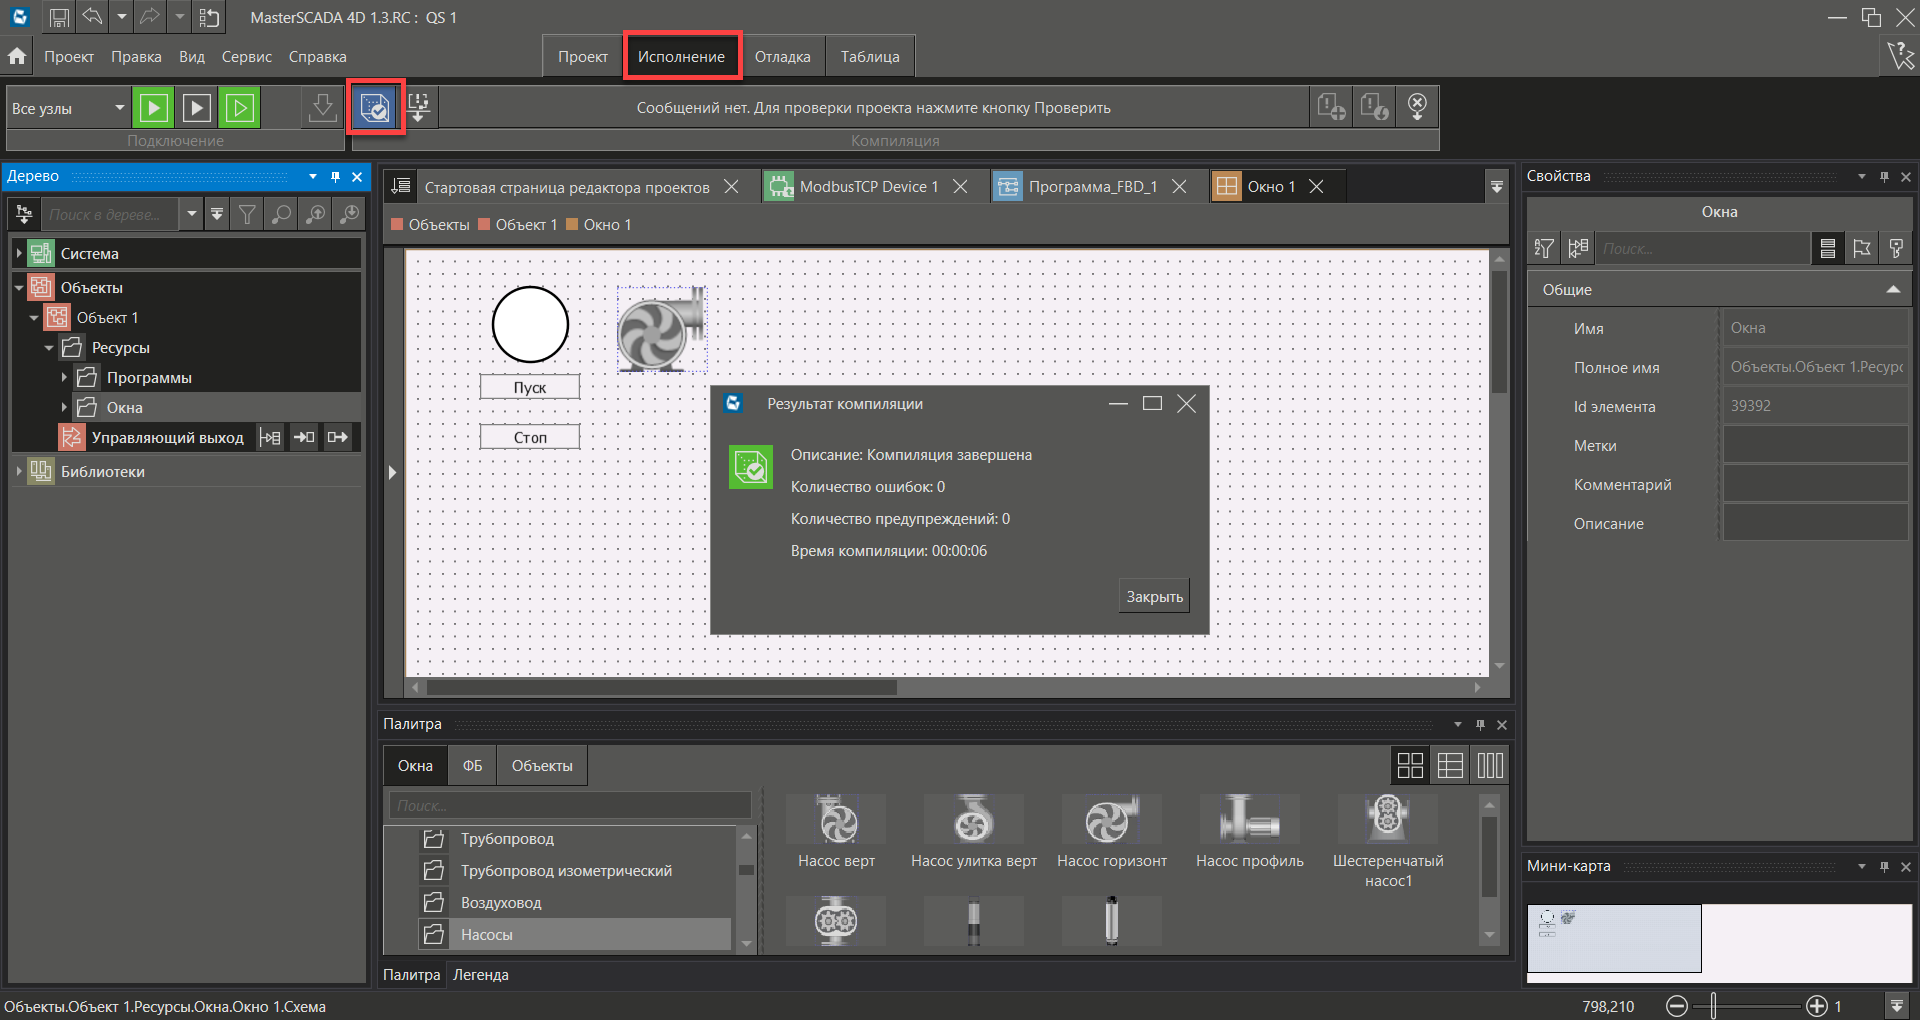Switch palette to large tiles view
Screen dimensions: 1920x1020
(1410, 766)
